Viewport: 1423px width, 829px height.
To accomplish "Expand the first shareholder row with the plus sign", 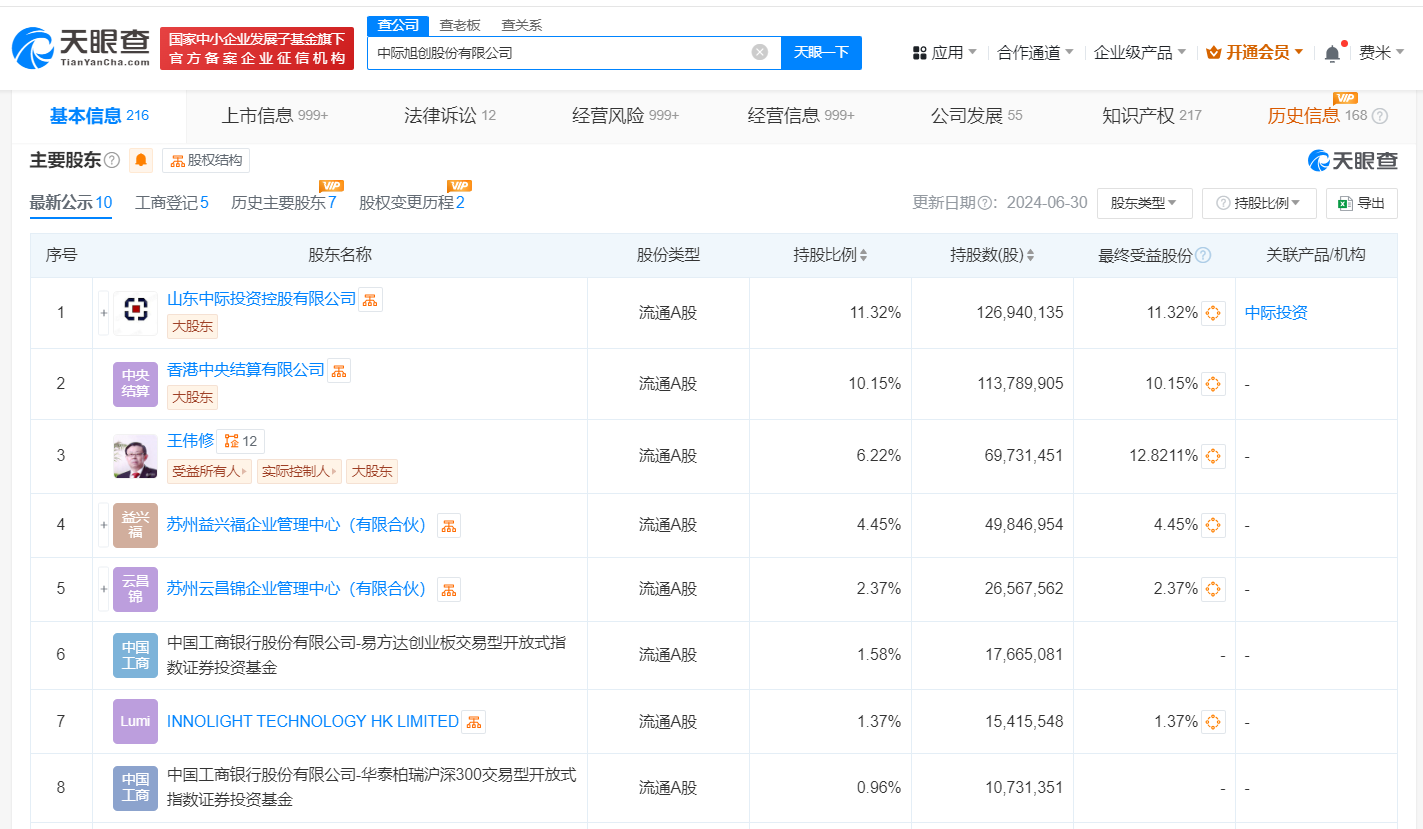I will [103, 312].
